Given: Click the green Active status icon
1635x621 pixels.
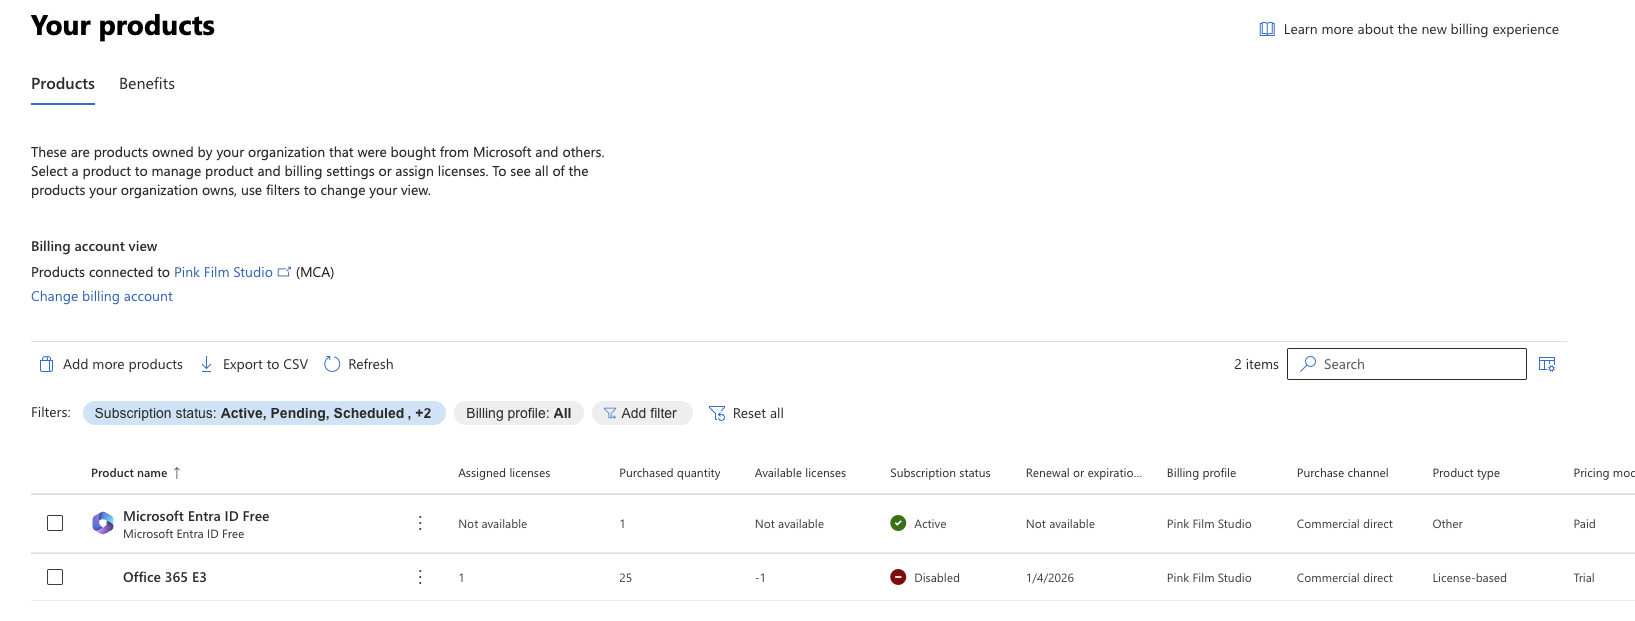Looking at the screenshot, I should (898, 523).
